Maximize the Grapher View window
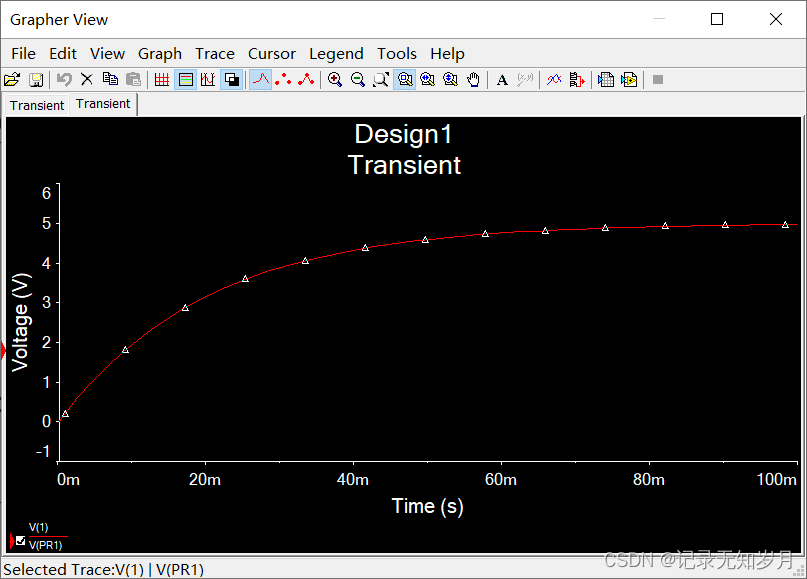Image resolution: width=807 pixels, height=579 pixels. click(x=717, y=19)
